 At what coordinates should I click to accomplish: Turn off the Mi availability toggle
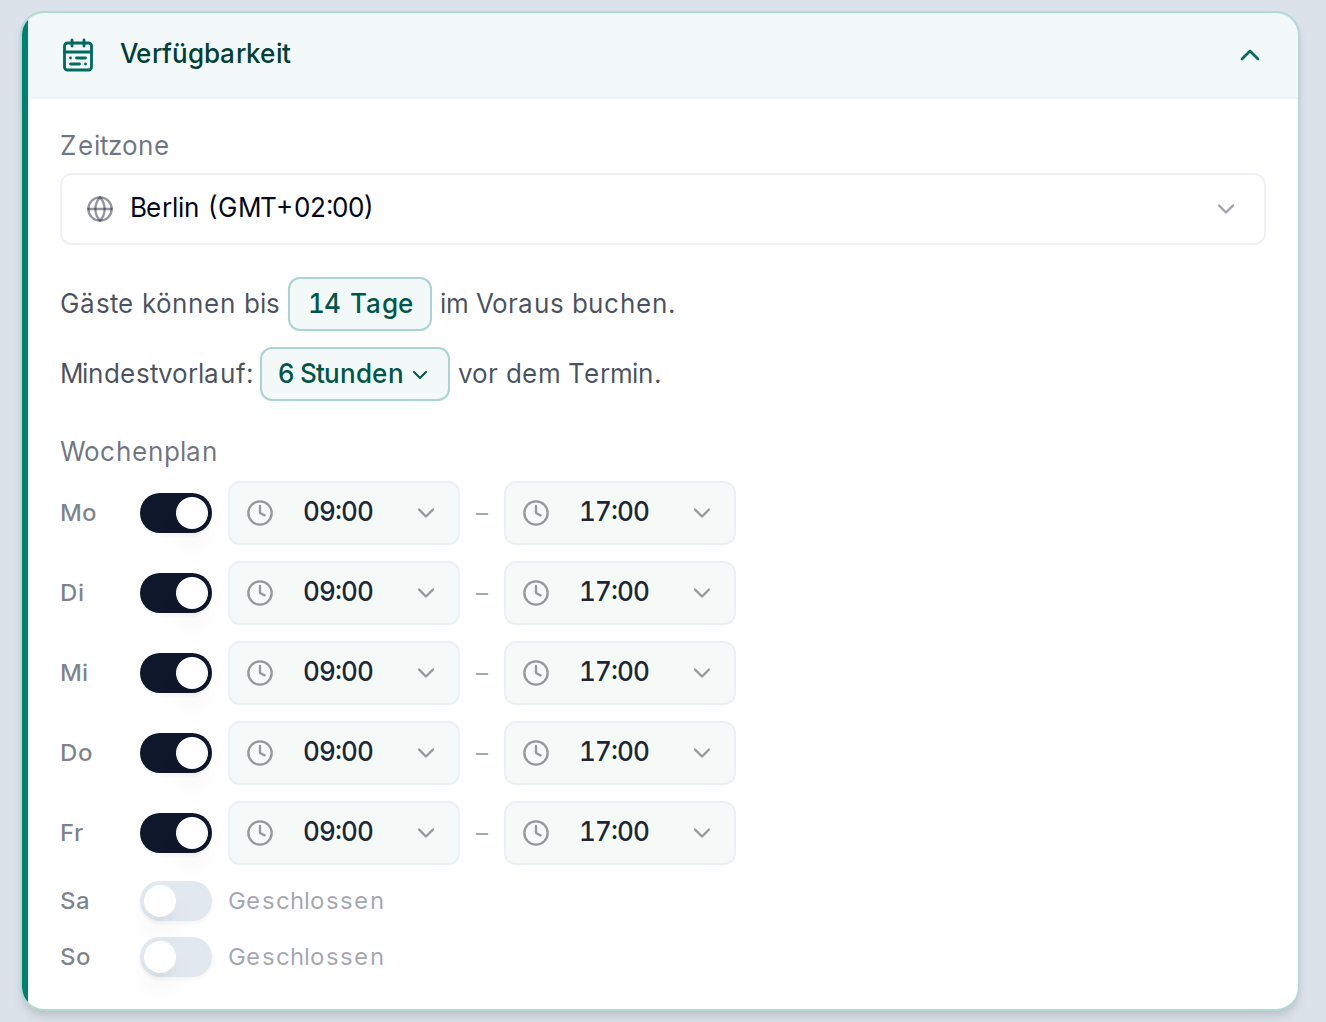176,673
